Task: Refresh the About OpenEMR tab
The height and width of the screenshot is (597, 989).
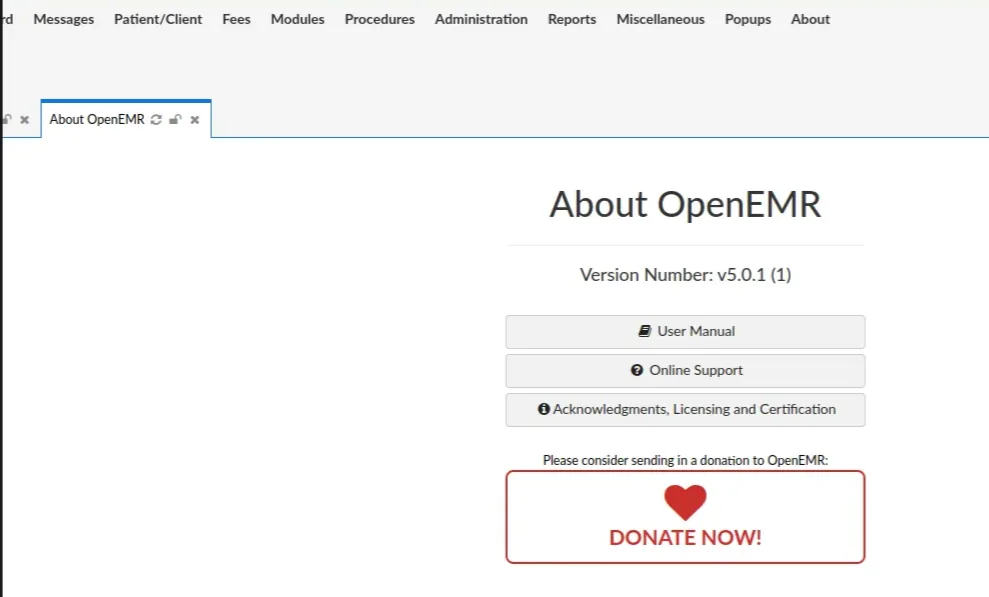Action: coord(156,120)
